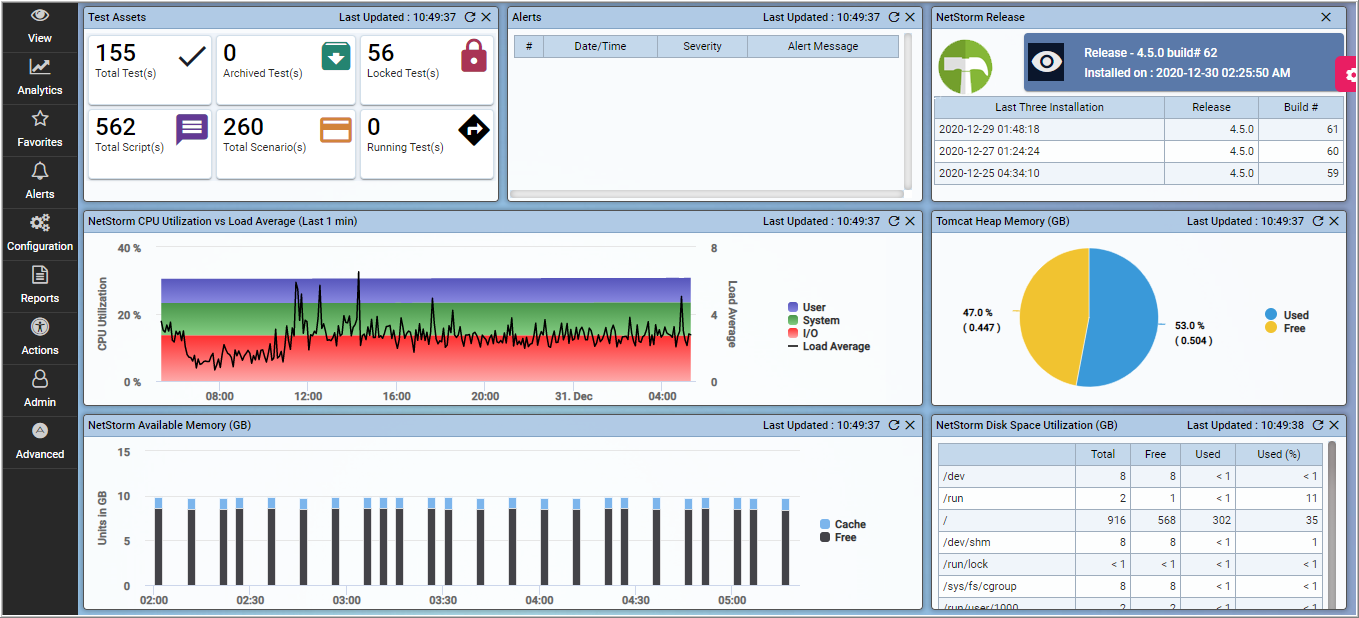Screen dimensions: 1359x618
Task: Click the Total Test(s) checkmark icon
Action: (x=191, y=57)
